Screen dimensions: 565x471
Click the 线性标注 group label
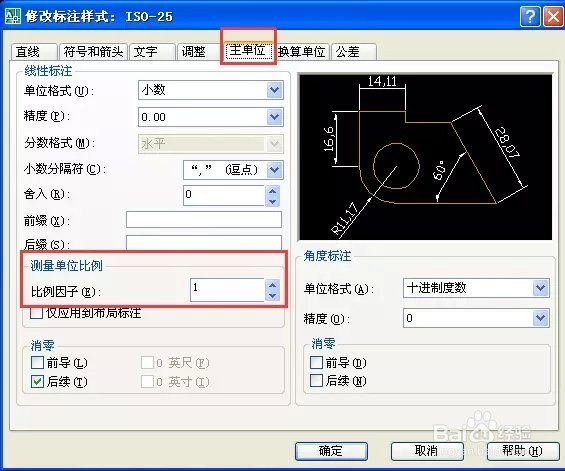[x=48, y=71]
